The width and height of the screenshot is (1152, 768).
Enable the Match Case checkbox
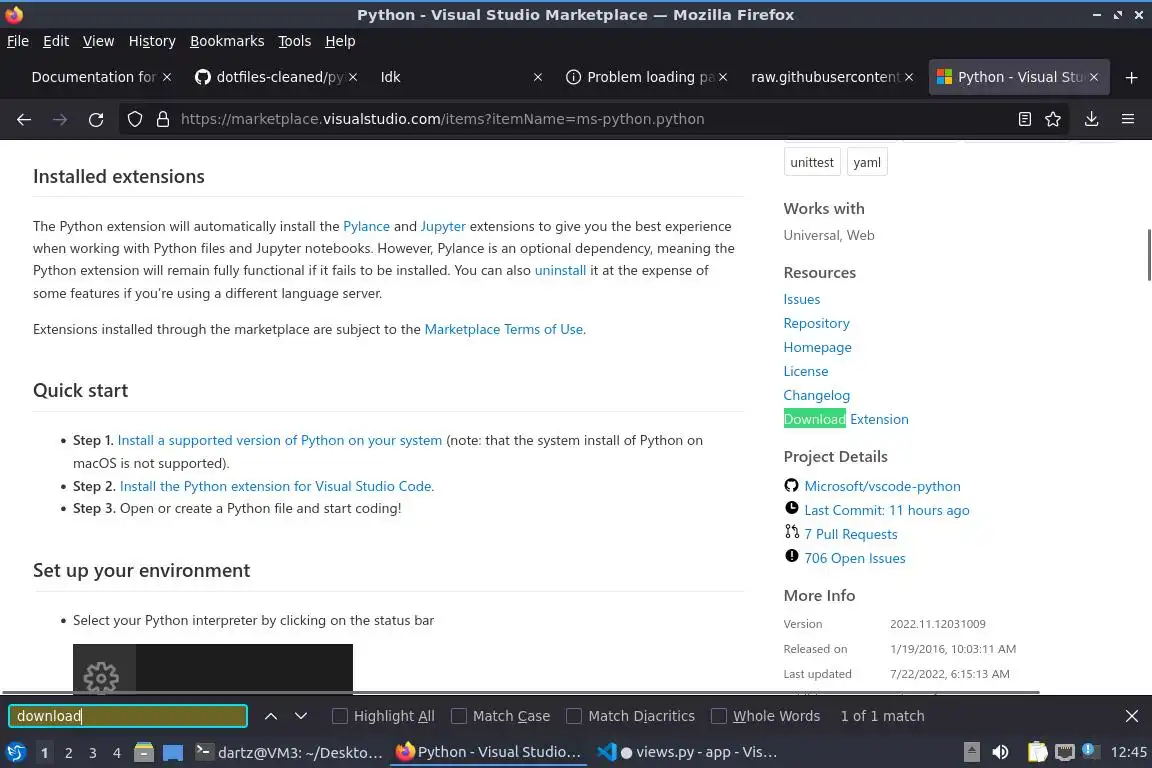click(x=458, y=716)
